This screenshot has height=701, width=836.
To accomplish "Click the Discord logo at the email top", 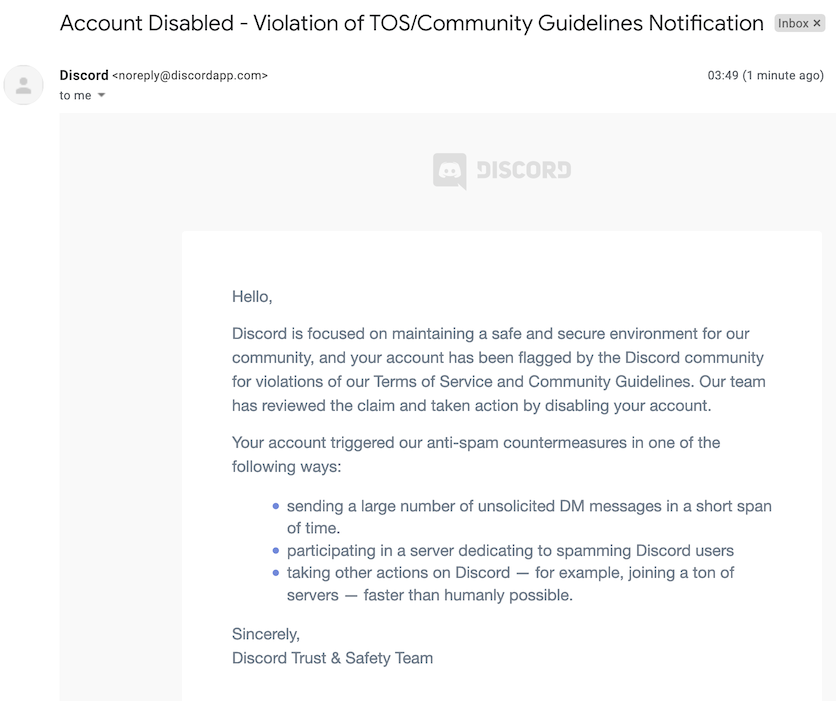I will [500, 171].
